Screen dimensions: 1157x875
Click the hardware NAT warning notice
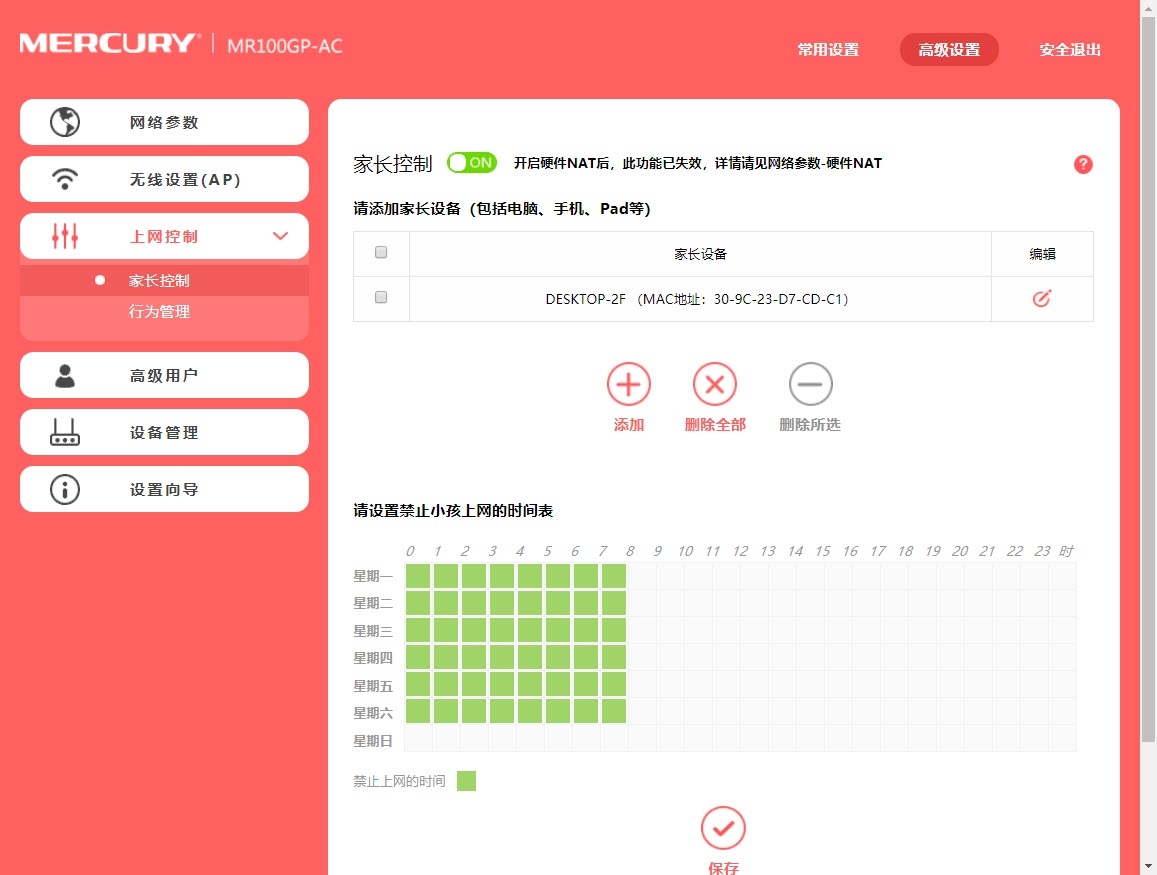697,163
